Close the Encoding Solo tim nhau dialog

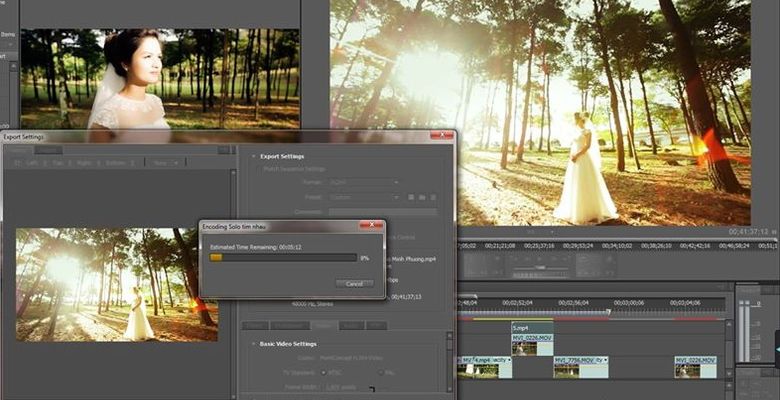tap(371, 225)
